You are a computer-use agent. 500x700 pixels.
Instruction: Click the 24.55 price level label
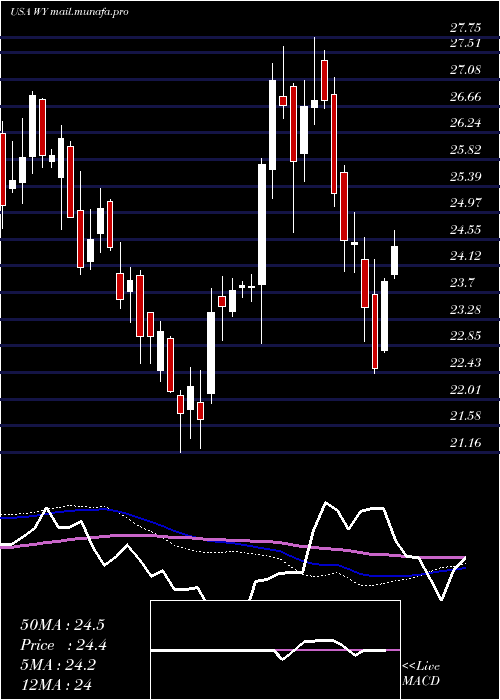point(466,230)
